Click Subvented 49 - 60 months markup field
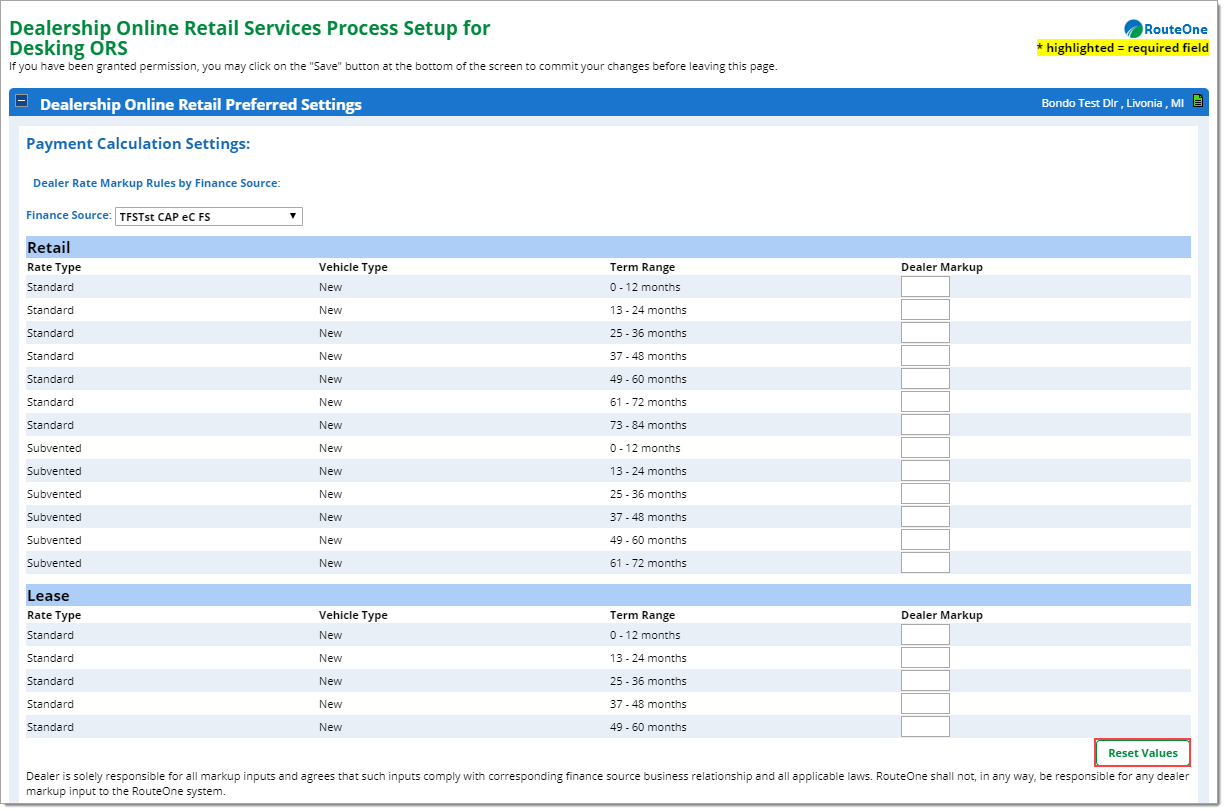The width and height of the screenshot is (1225, 811). click(925, 540)
